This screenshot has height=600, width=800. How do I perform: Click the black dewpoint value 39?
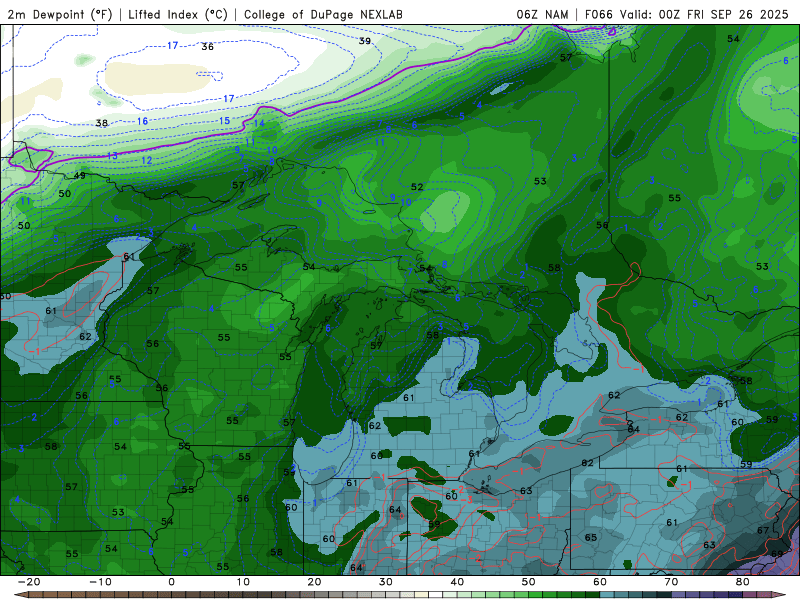[364, 41]
